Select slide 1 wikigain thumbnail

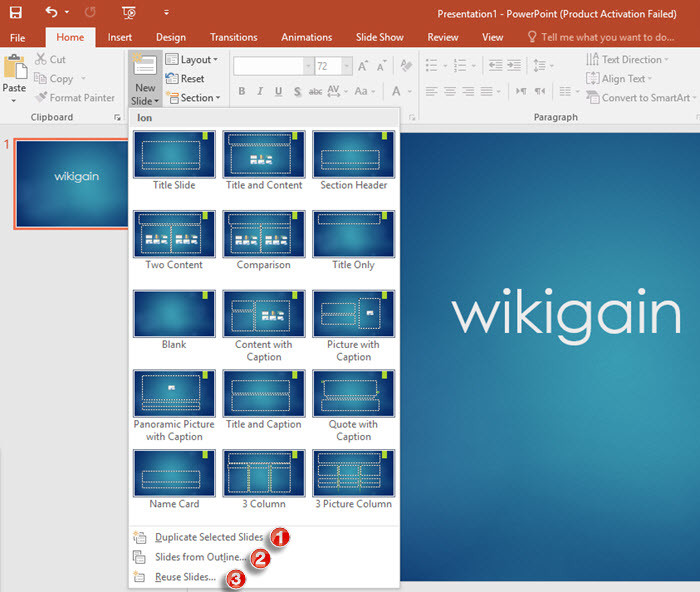pos(72,183)
